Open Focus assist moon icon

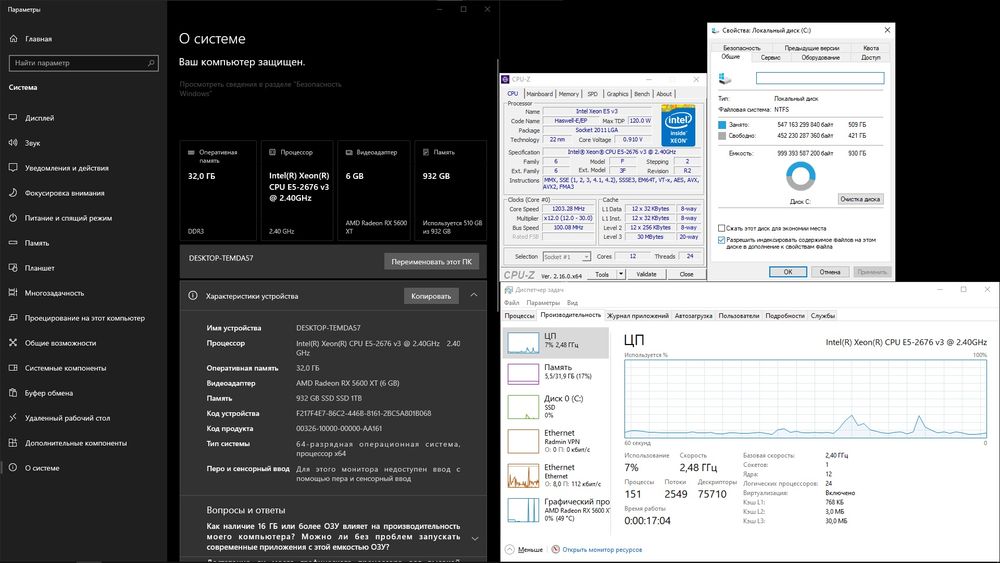click(x=13, y=193)
